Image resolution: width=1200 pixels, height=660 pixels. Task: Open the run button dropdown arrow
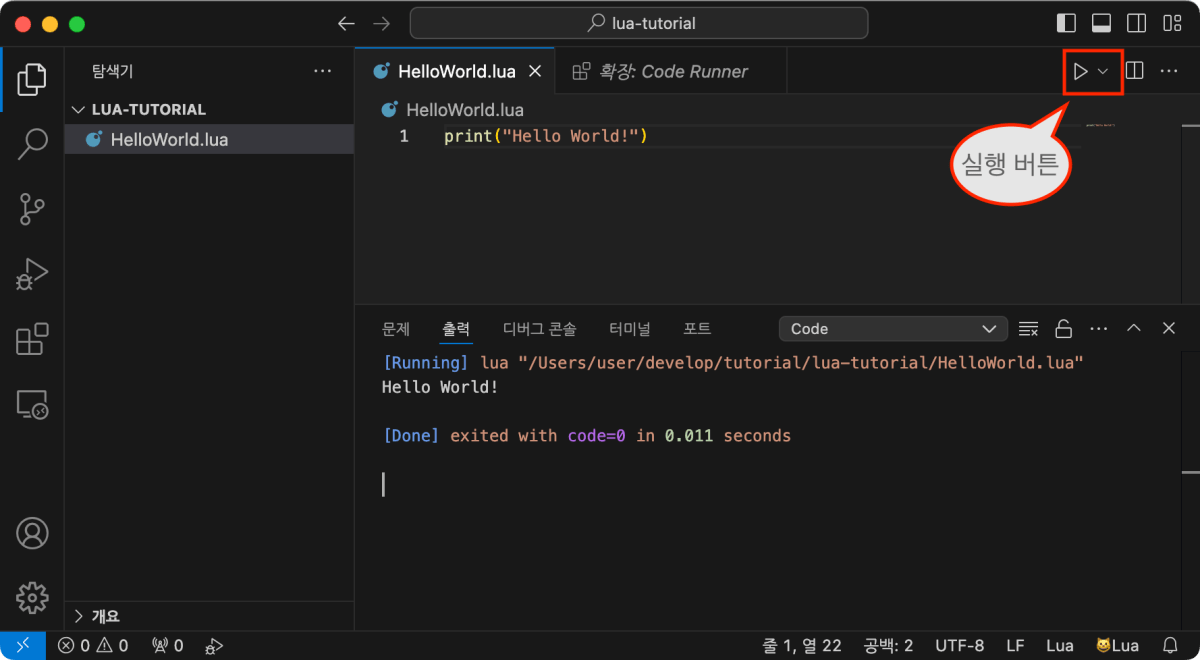click(x=1103, y=71)
